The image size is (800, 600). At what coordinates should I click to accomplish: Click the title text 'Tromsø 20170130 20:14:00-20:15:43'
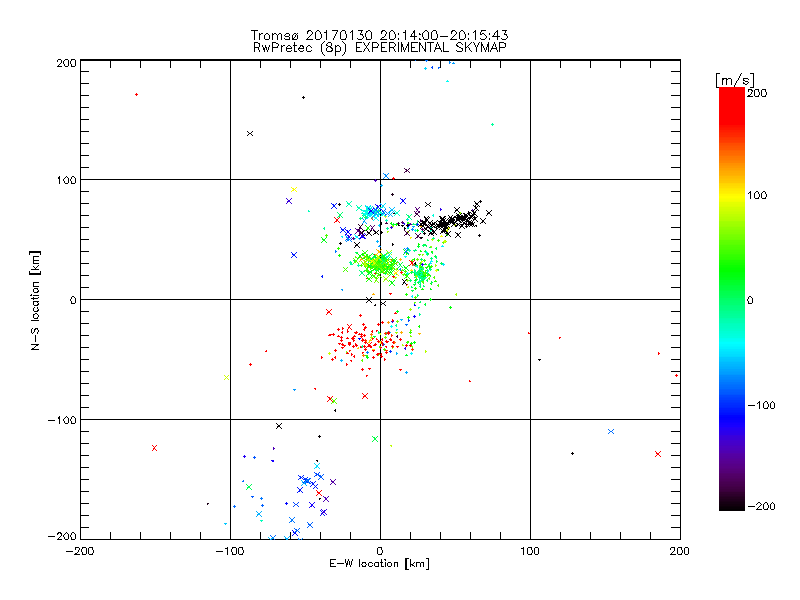[x=379, y=35]
